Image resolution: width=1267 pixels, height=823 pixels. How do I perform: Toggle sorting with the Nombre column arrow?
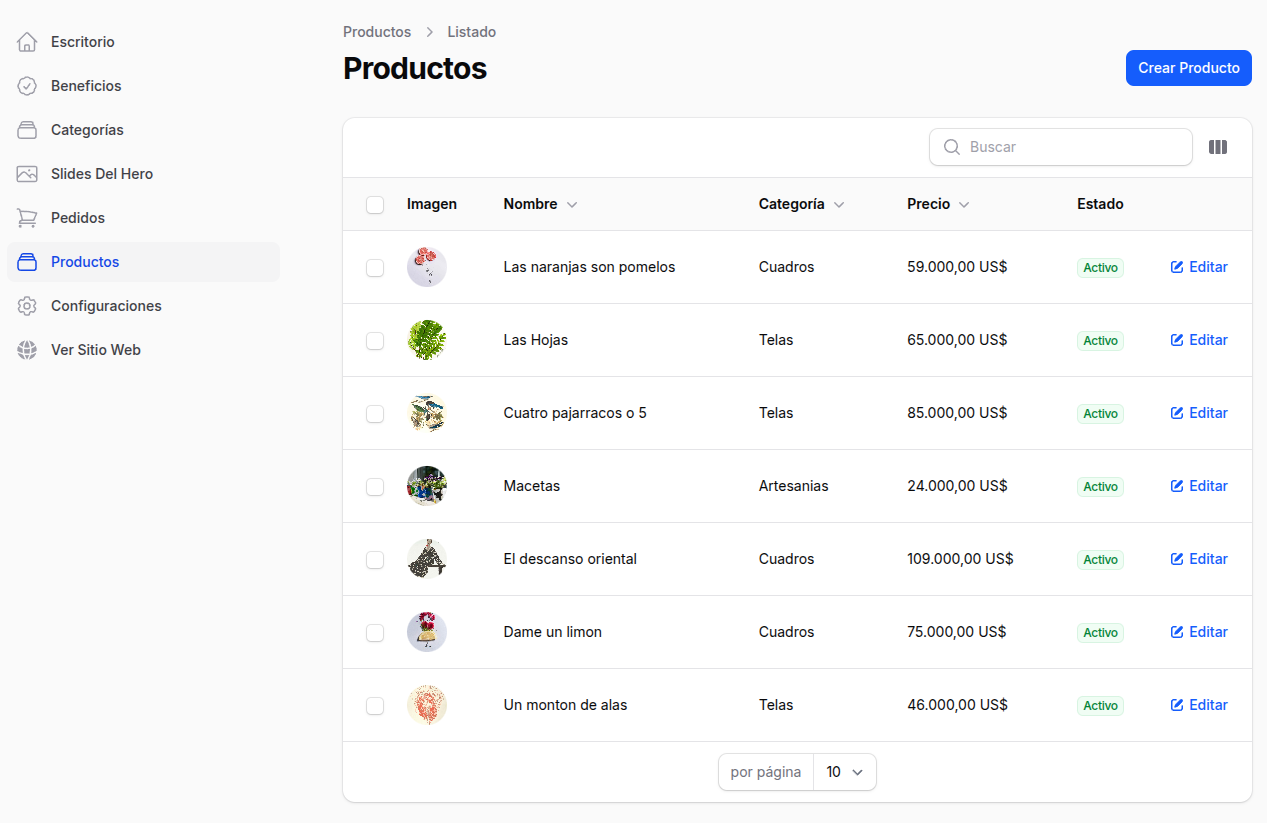point(571,204)
